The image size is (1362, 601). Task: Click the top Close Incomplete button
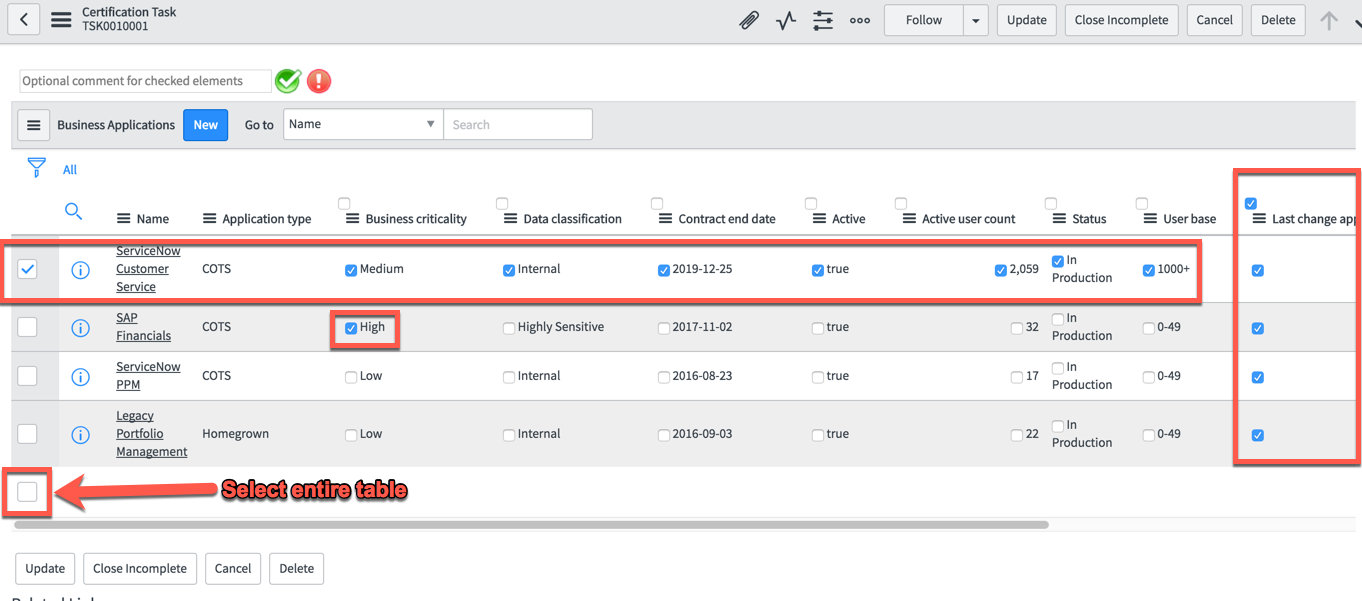(1121, 20)
